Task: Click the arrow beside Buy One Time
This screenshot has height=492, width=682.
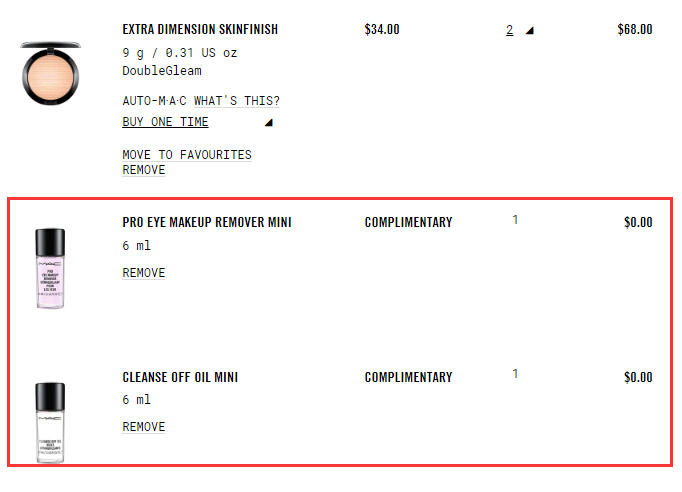Action: [268, 123]
